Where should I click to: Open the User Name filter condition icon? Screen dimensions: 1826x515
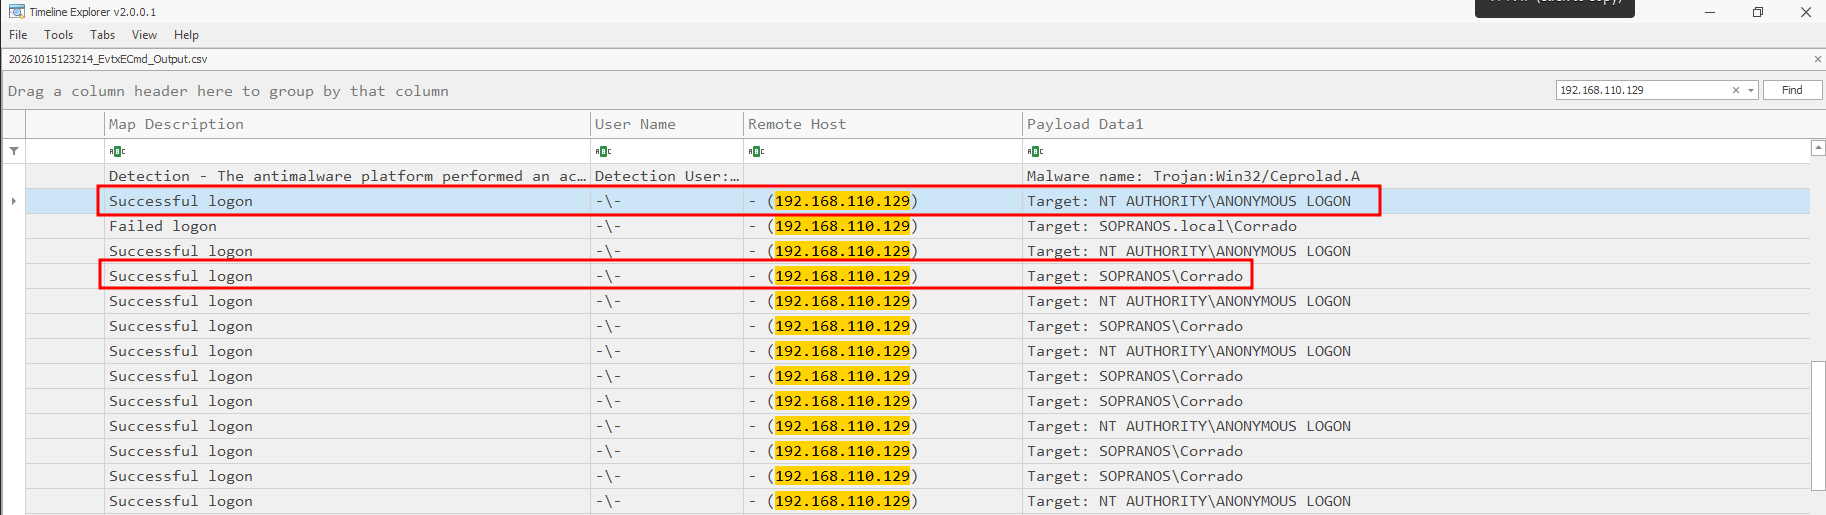point(603,151)
